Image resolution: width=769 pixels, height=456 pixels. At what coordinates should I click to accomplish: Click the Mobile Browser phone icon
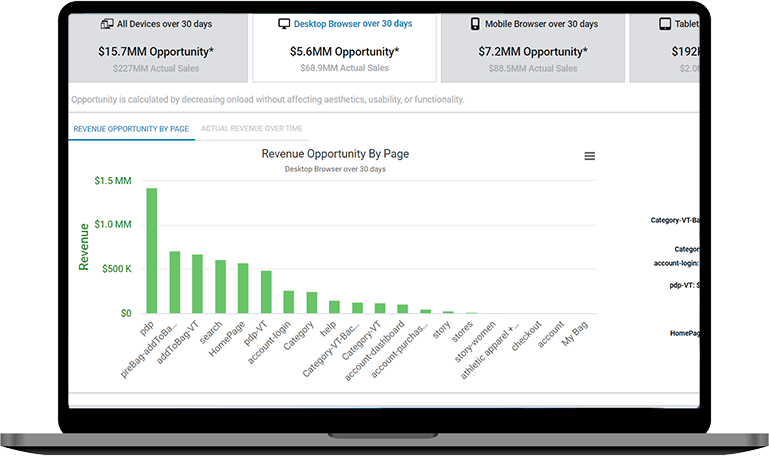tap(475, 24)
